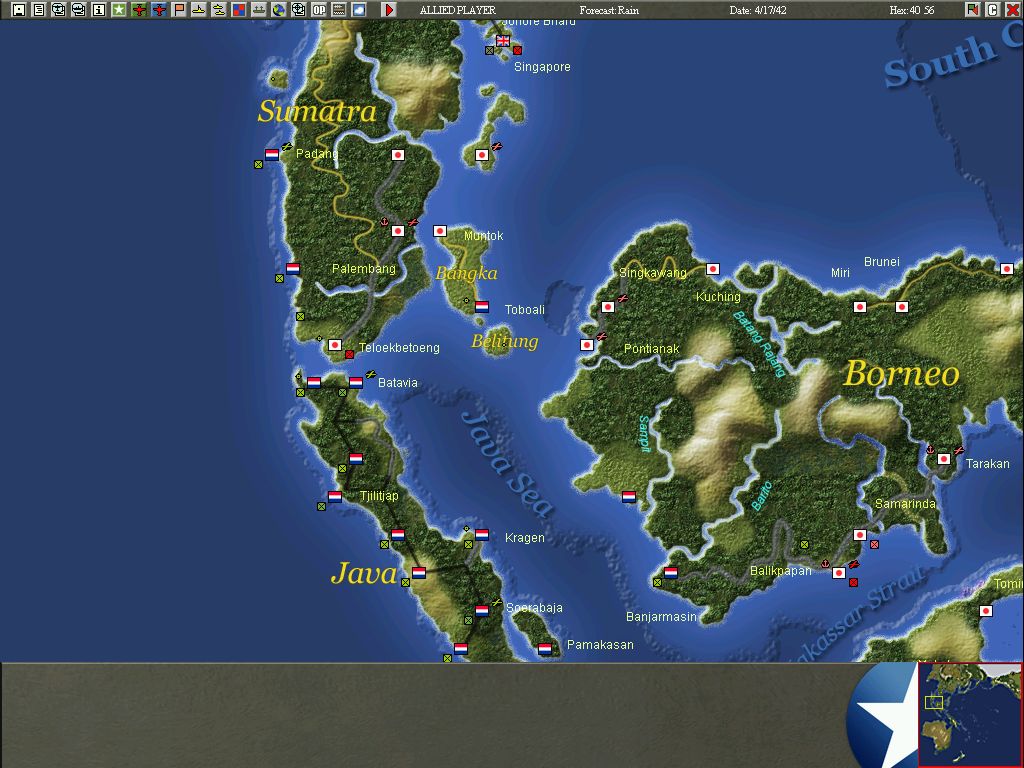The height and width of the screenshot is (768, 1024).
Task: Click the 'Sumatra' map label
Action: (x=317, y=111)
